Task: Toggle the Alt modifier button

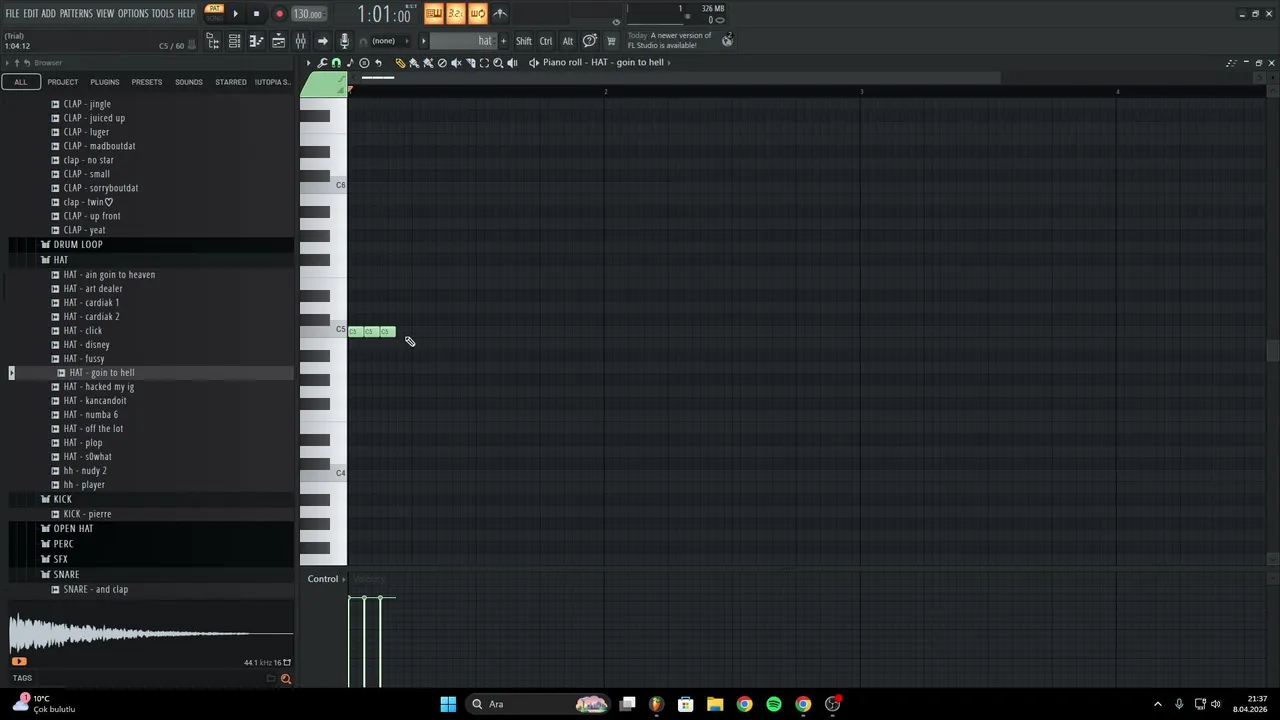Action: [x=568, y=41]
